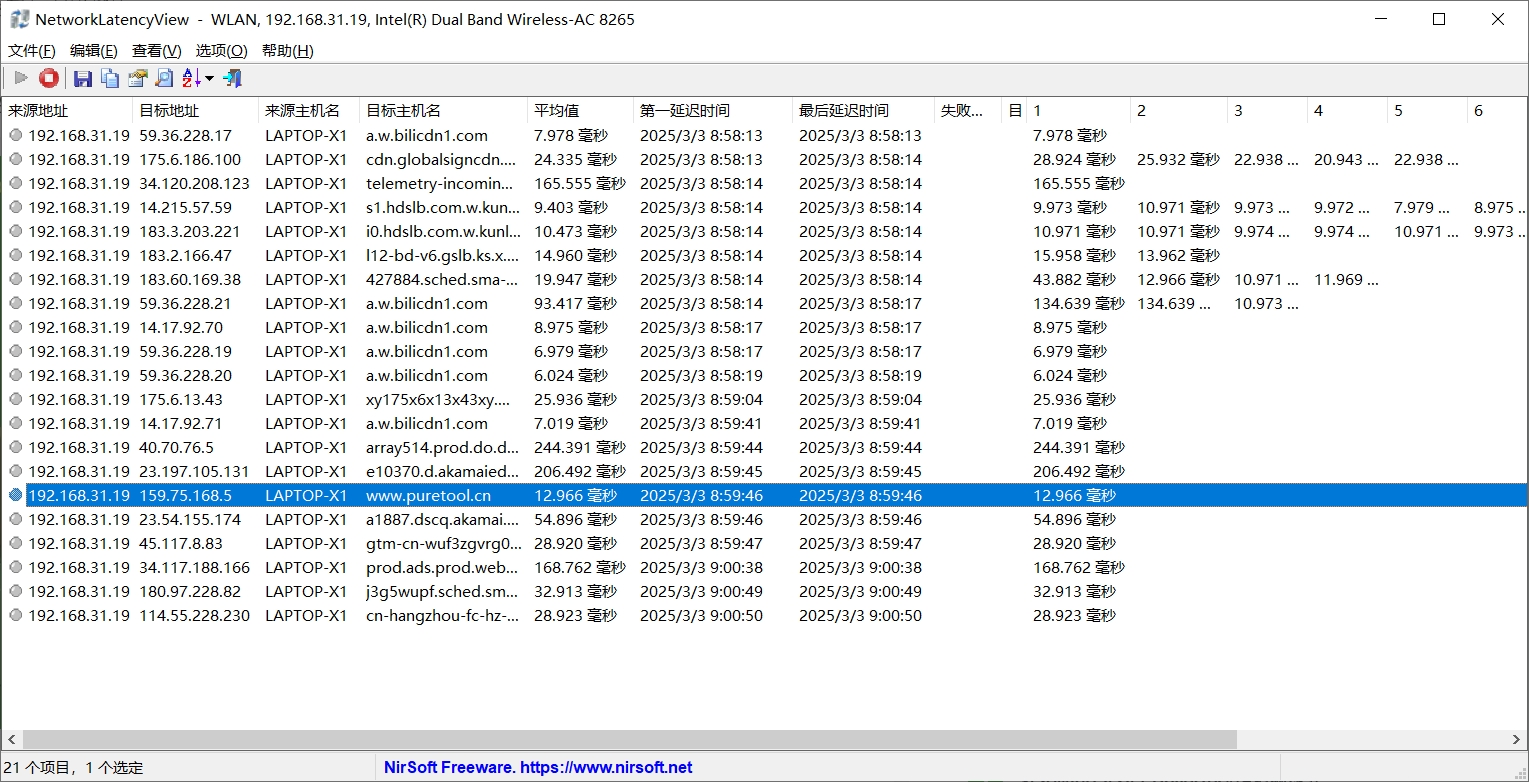
Task: Open Properties using the properties icon
Action: point(137,77)
